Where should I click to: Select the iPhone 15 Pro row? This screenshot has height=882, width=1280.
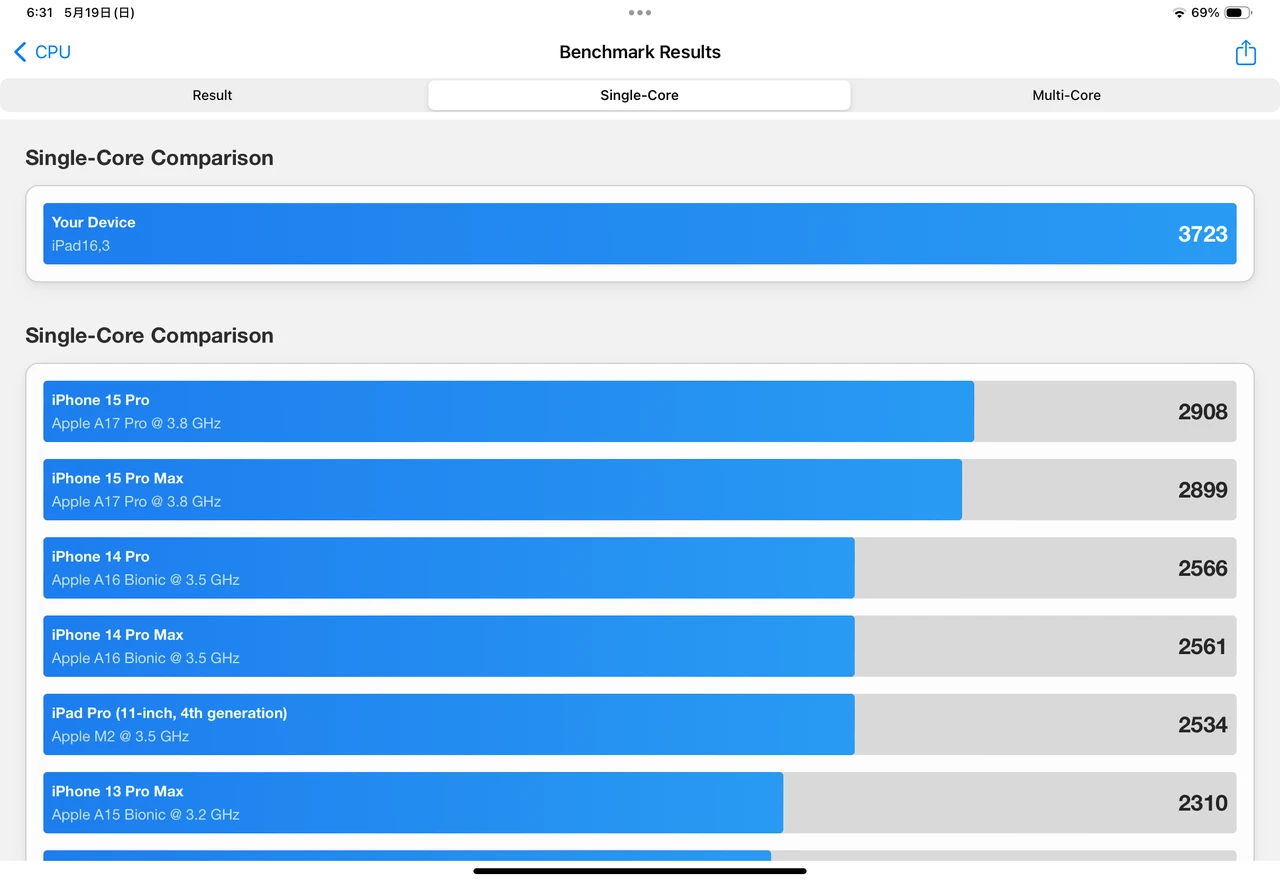[640, 411]
